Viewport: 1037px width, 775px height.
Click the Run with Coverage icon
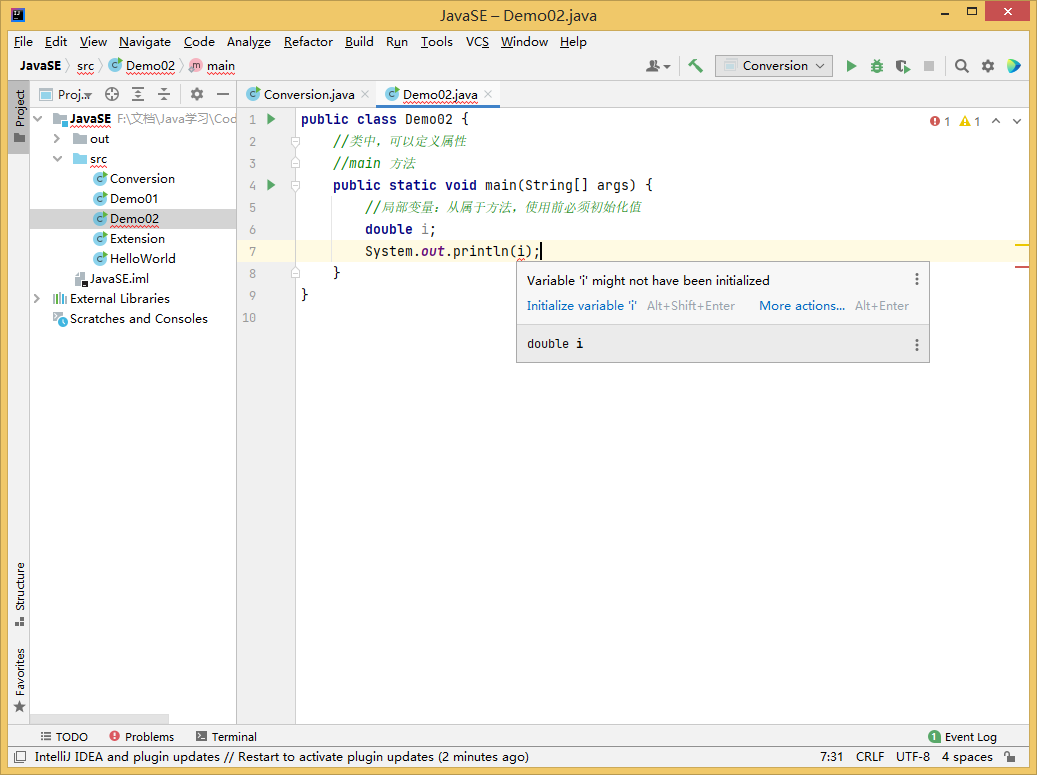point(903,66)
